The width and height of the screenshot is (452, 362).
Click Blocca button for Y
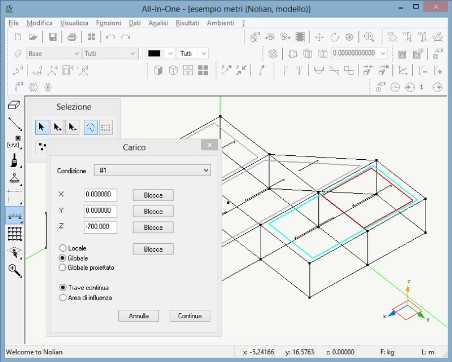[x=153, y=211]
